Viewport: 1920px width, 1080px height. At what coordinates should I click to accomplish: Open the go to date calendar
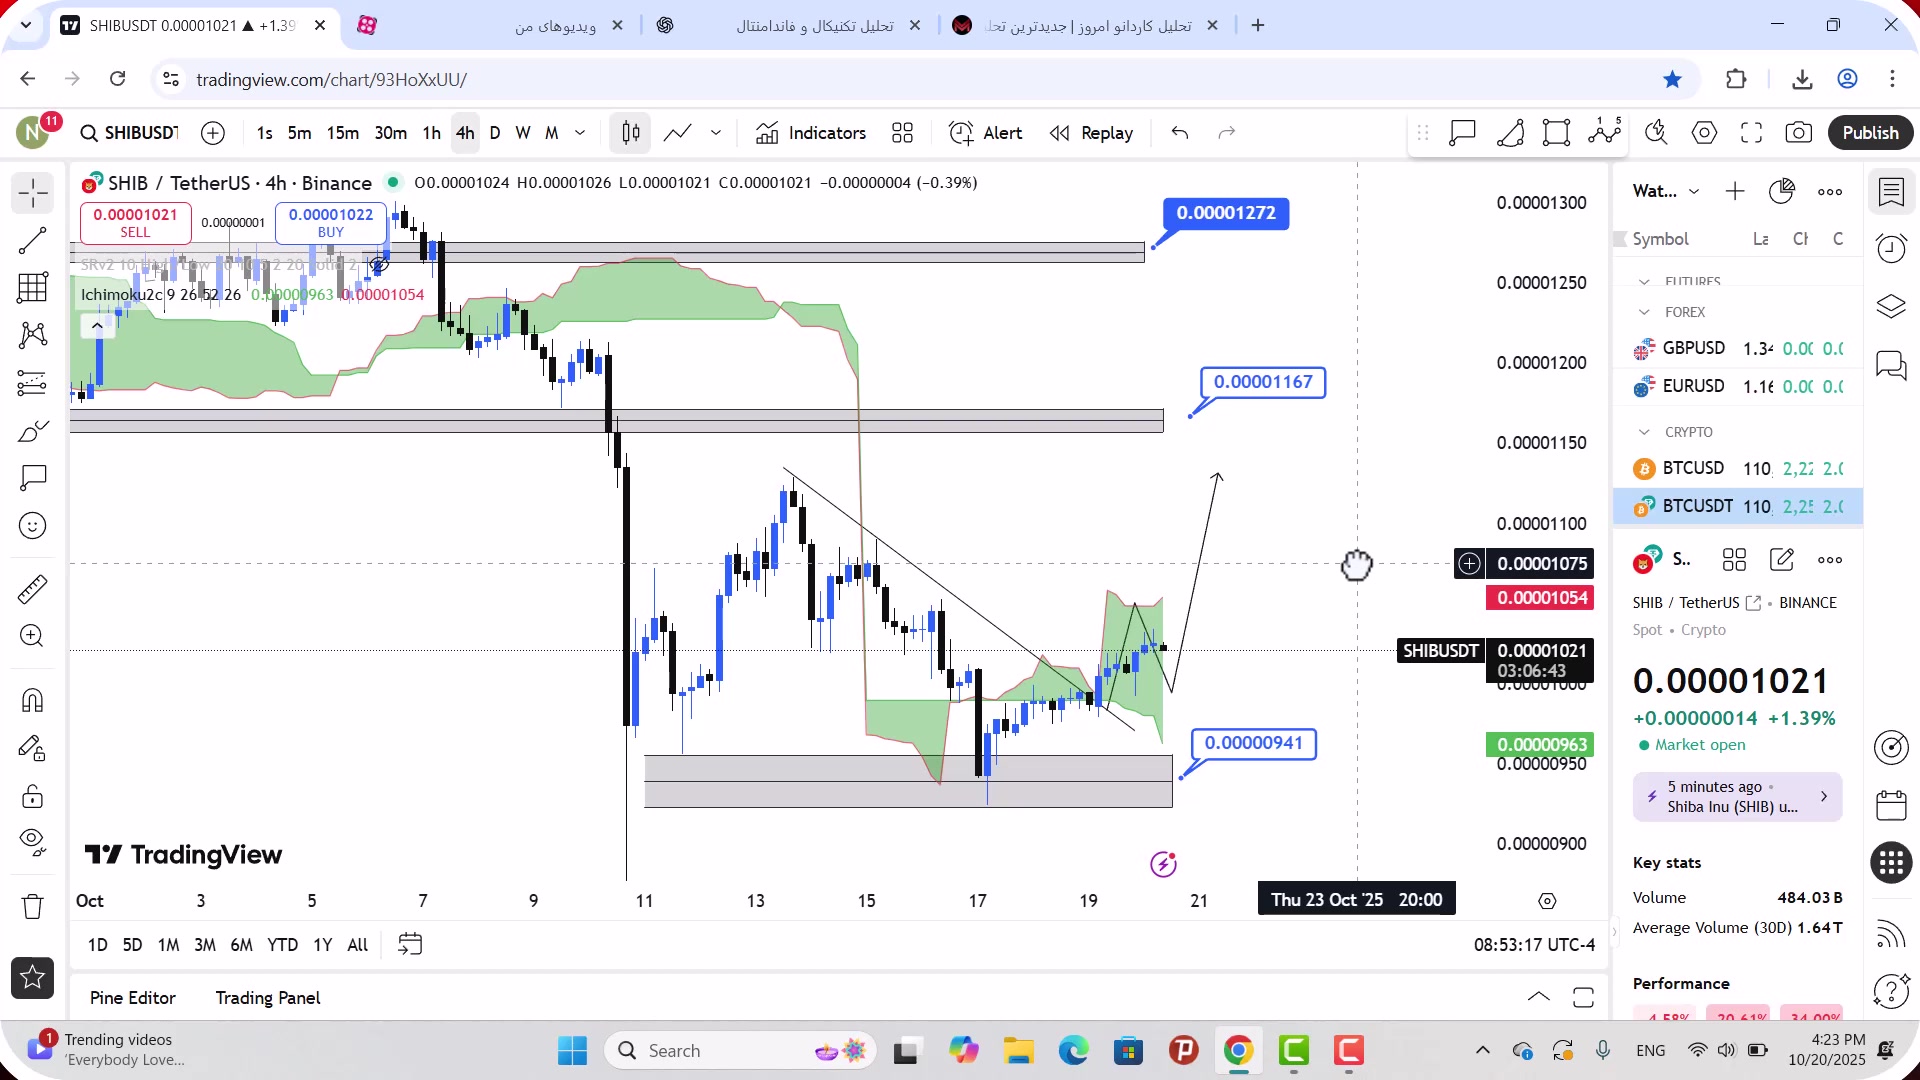pos(410,945)
